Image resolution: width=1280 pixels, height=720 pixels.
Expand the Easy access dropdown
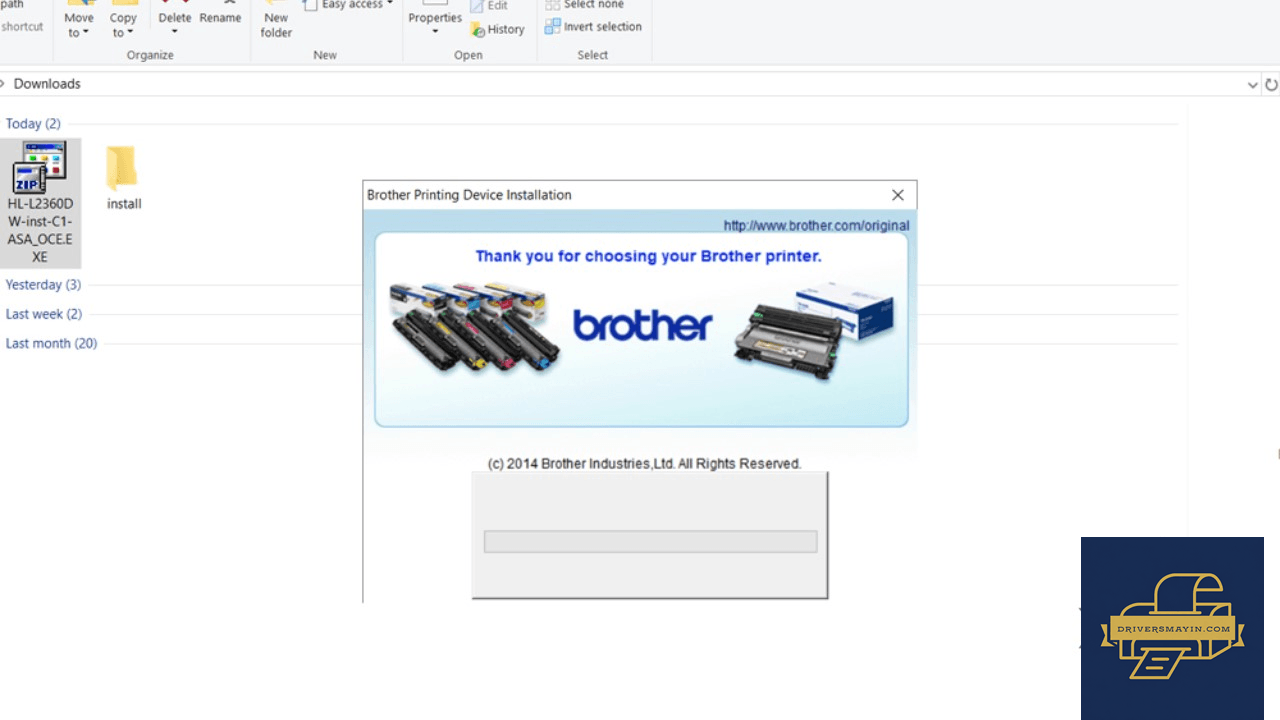click(349, 5)
